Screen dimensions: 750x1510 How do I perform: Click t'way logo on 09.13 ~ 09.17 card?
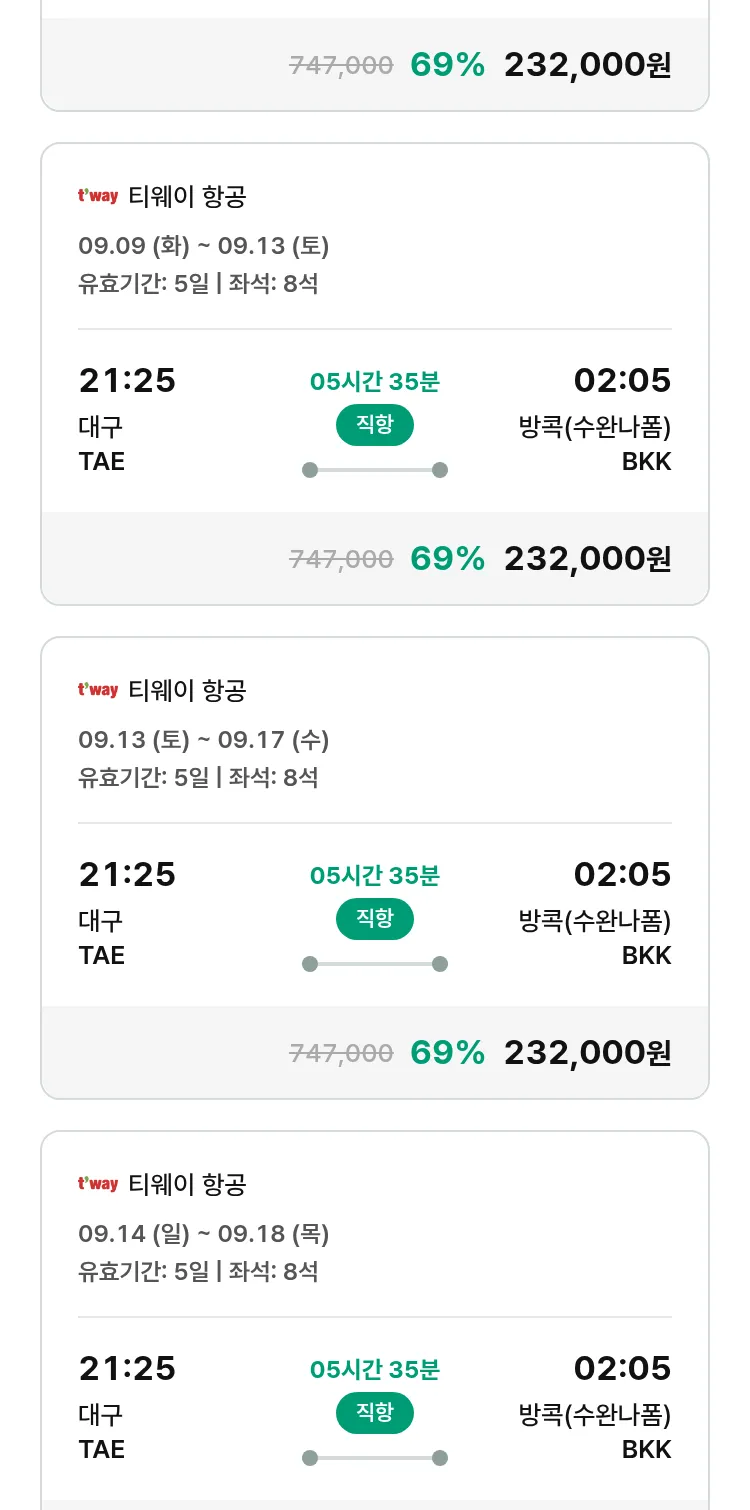98,690
